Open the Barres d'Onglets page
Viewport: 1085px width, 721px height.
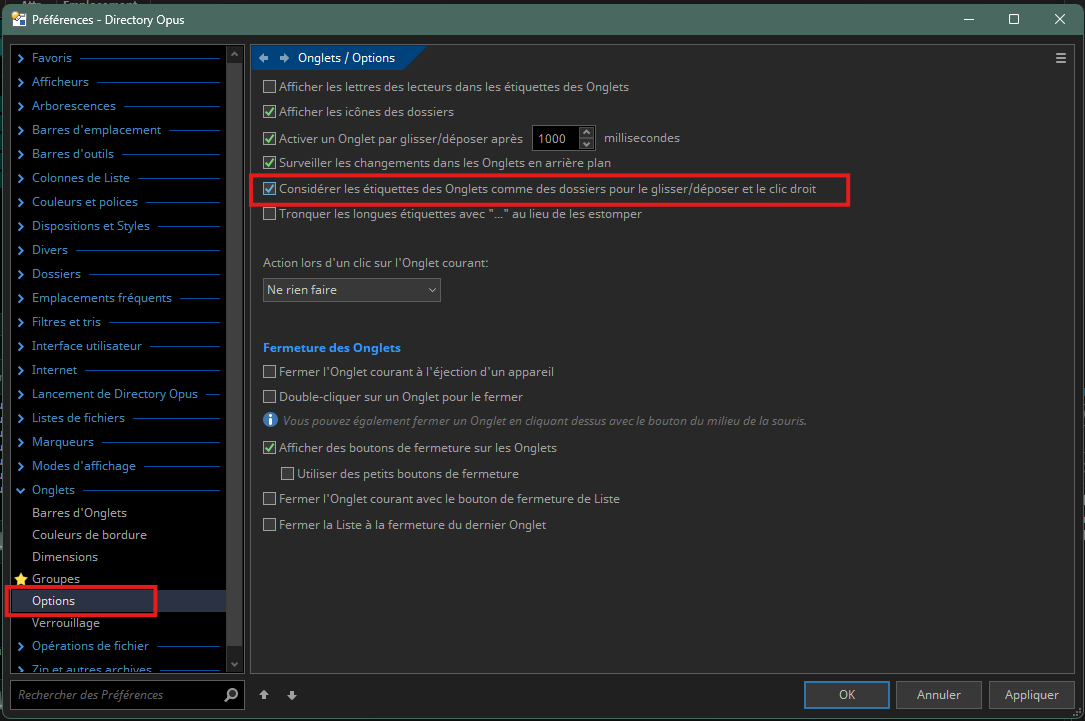point(79,513)
